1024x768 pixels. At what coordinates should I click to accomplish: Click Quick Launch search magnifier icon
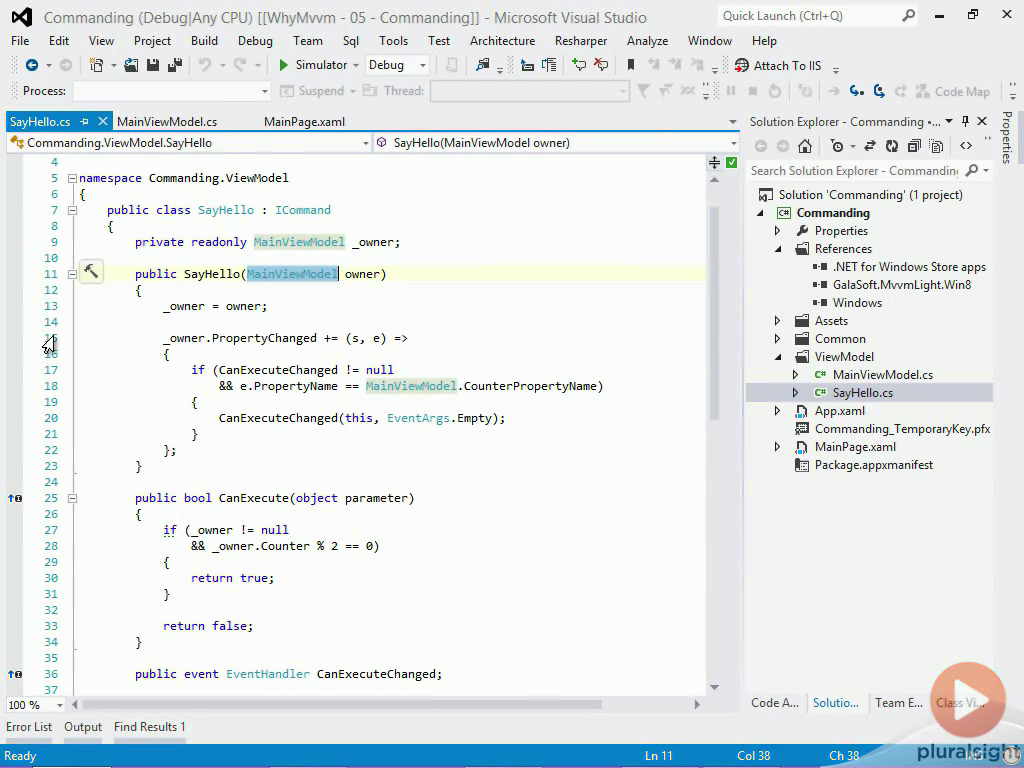(x=908, y=16)
